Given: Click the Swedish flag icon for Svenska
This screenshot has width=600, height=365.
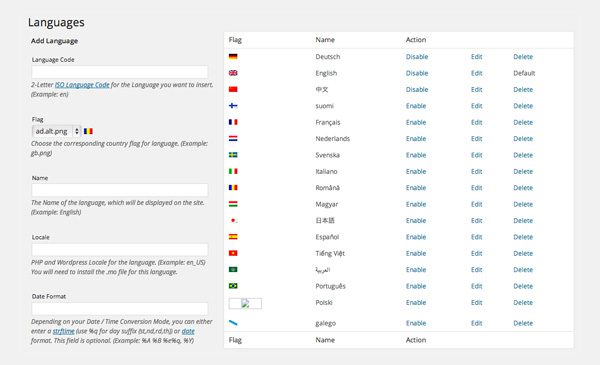Looking at the screenshot, I should pyautogui.click(x=233, y=155).
